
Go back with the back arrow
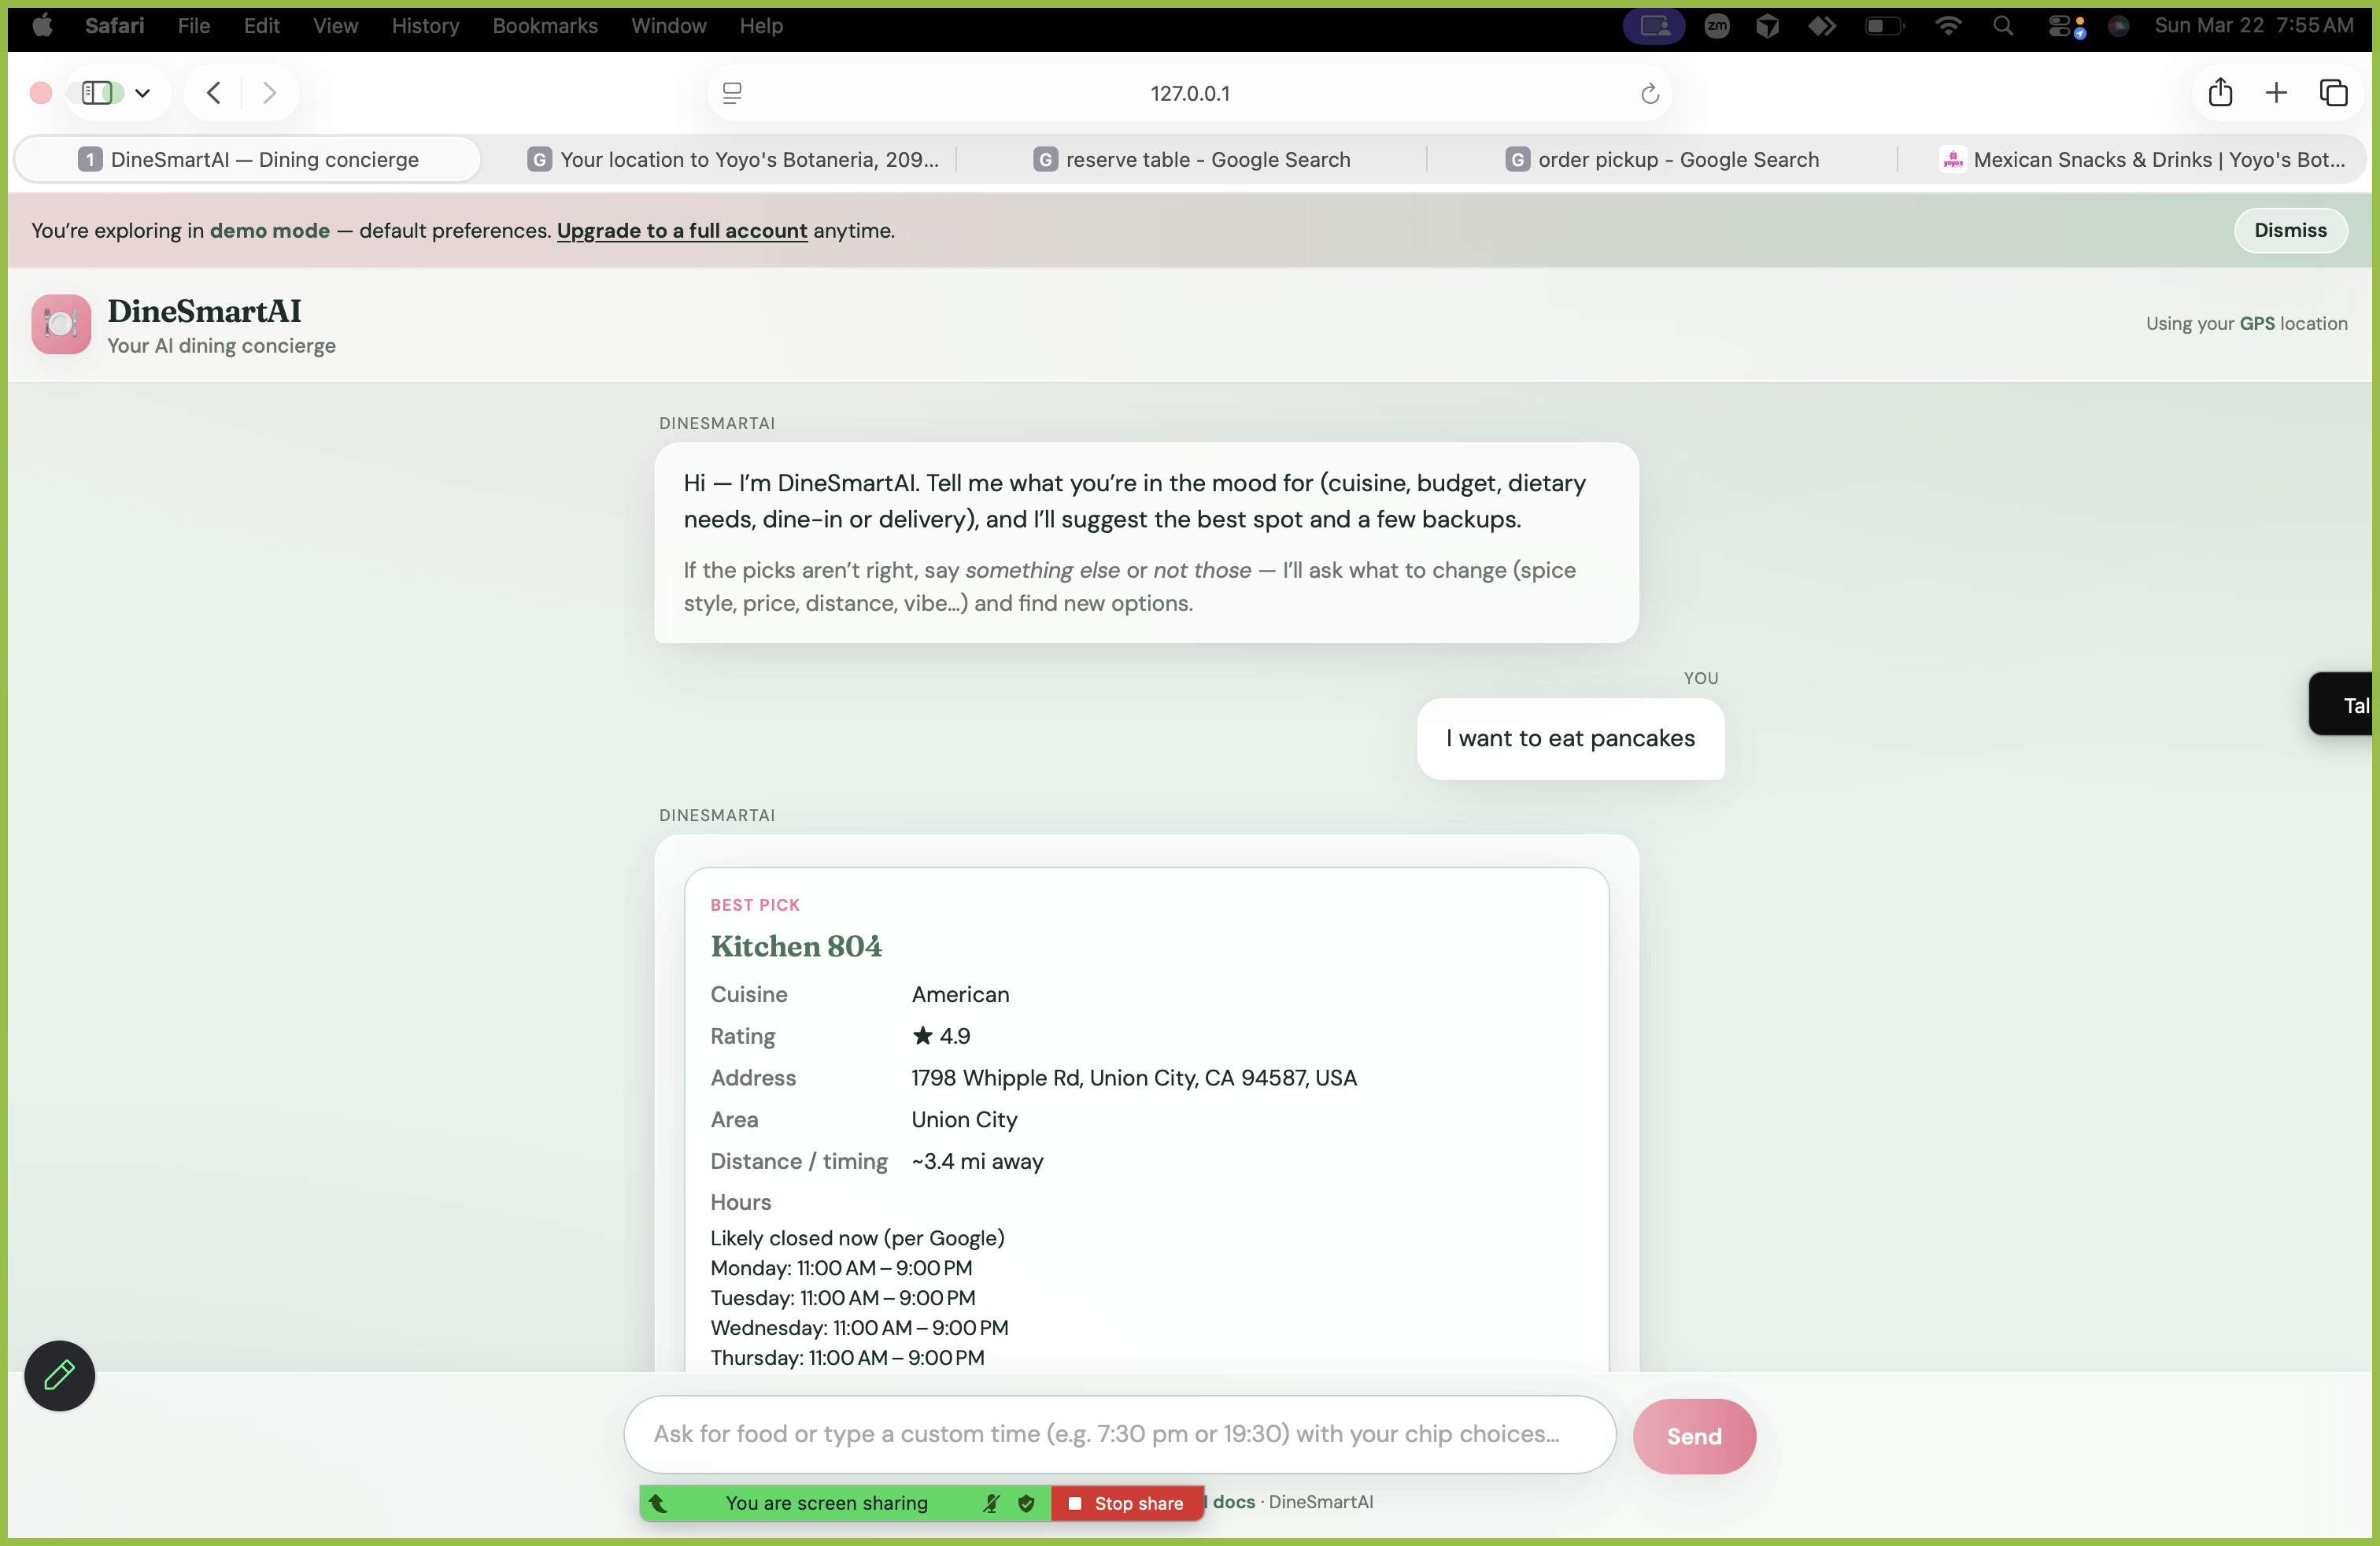coord(213,93)
